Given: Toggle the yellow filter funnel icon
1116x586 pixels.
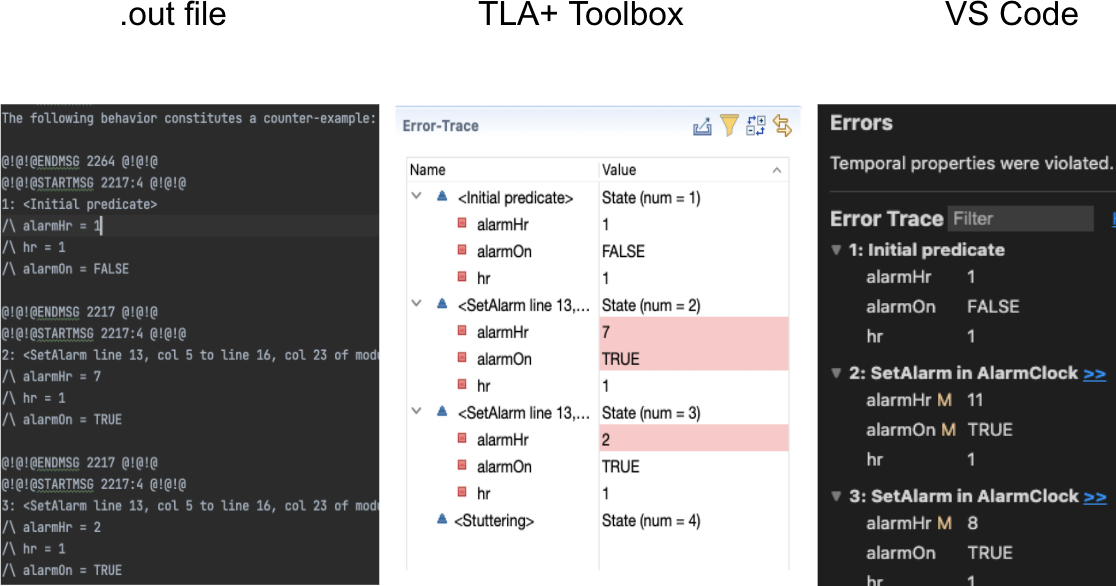Looking at the screenshot, I should (729, 126).
